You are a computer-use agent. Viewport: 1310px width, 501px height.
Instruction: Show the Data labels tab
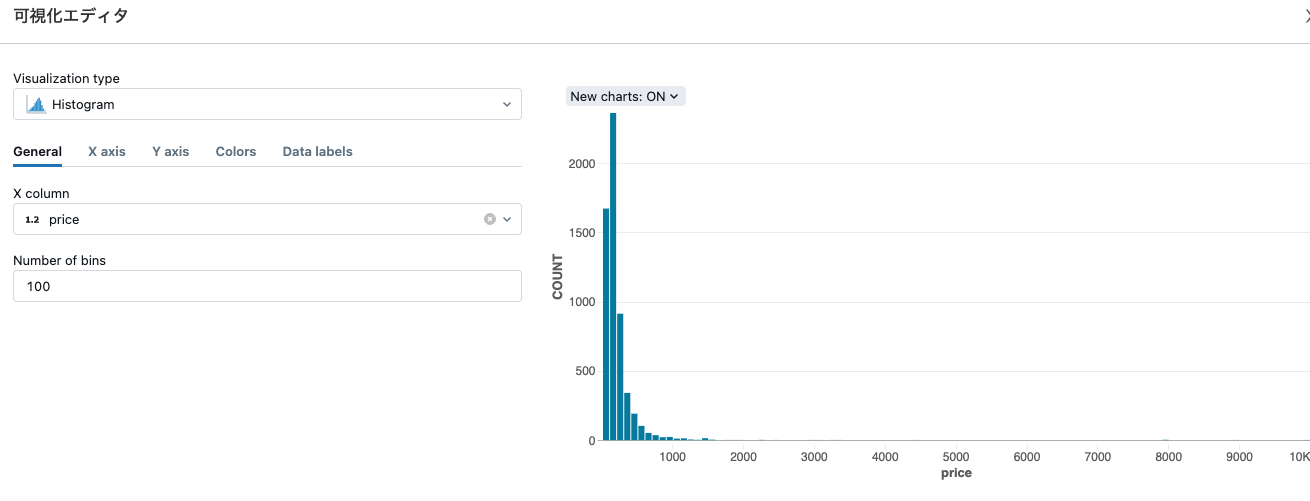click(317, 152)
